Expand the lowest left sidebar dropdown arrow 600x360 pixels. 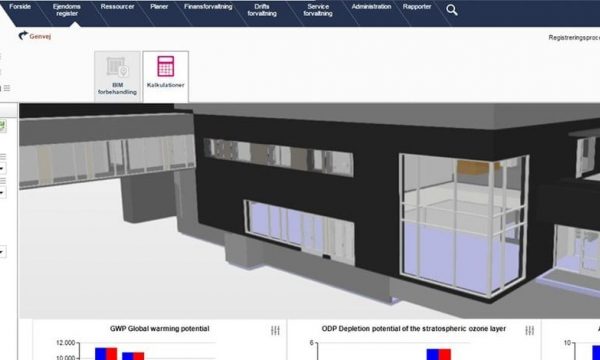(x=2, y=252)
